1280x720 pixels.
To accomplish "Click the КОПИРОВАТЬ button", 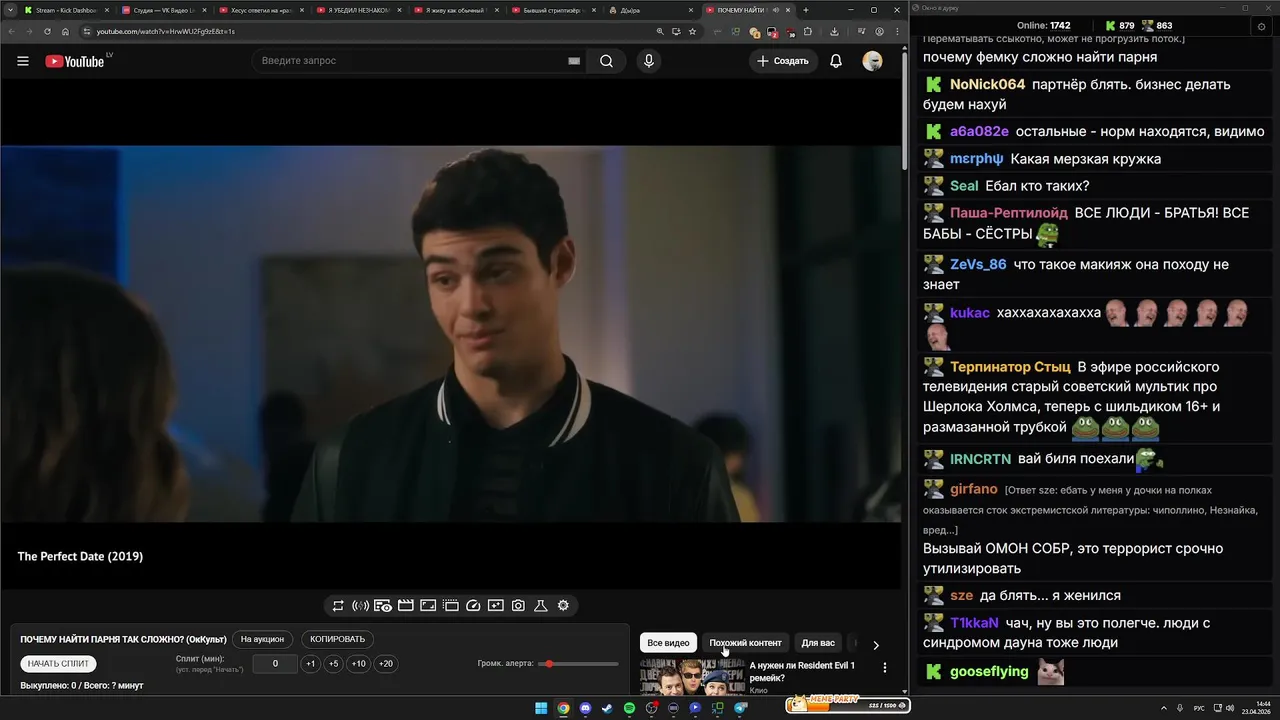I will (337, 639).
